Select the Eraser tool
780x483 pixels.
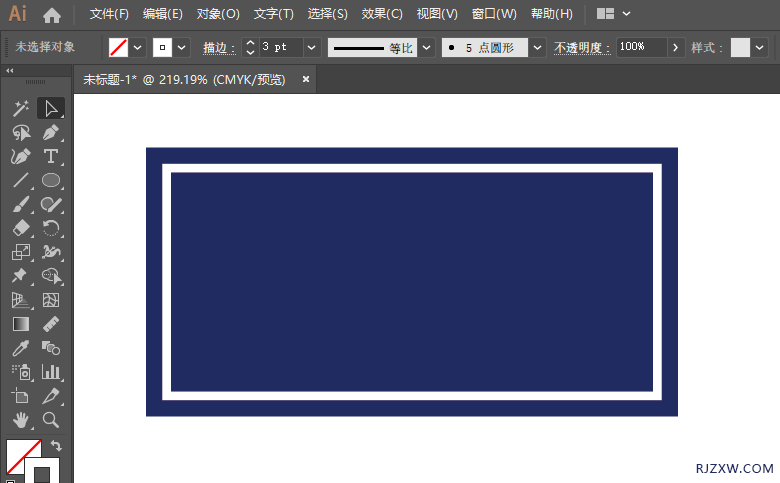click(x=20, y=228)
